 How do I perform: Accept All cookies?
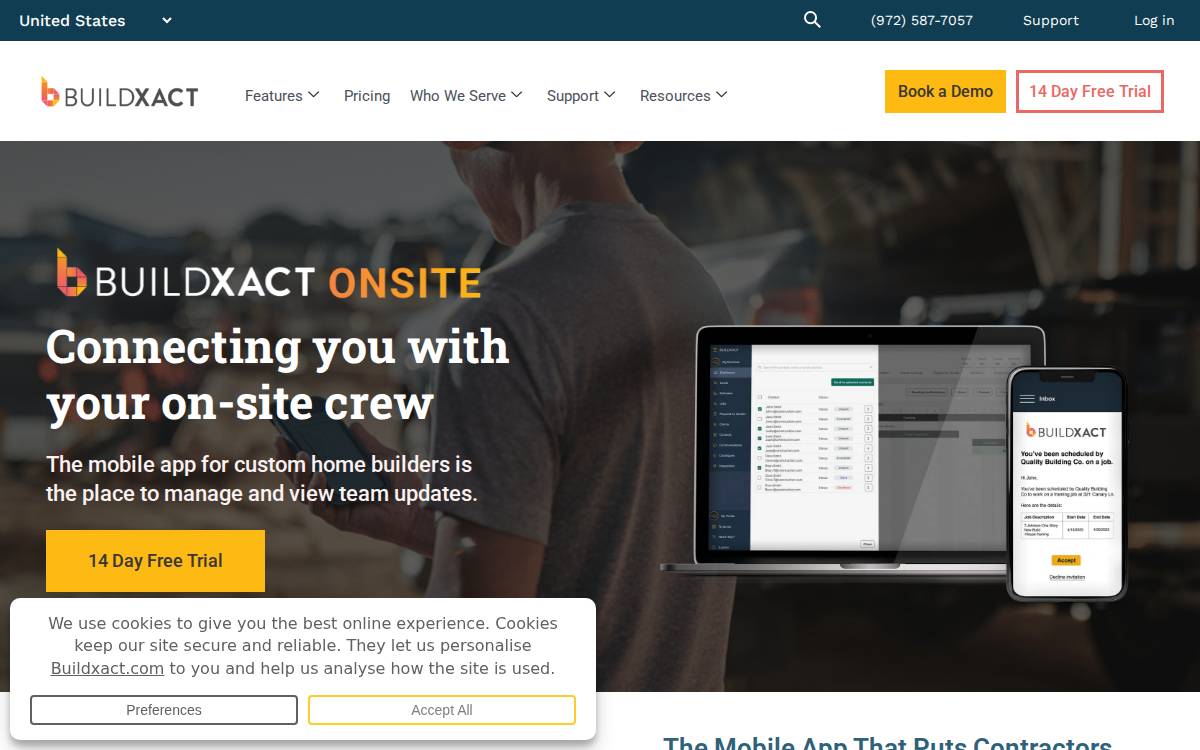pos(442,710)
